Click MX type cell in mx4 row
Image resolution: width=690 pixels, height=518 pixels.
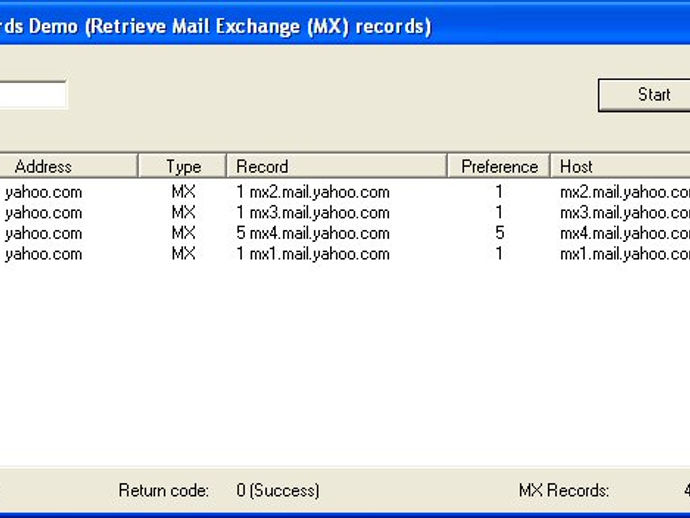[184, 233]
